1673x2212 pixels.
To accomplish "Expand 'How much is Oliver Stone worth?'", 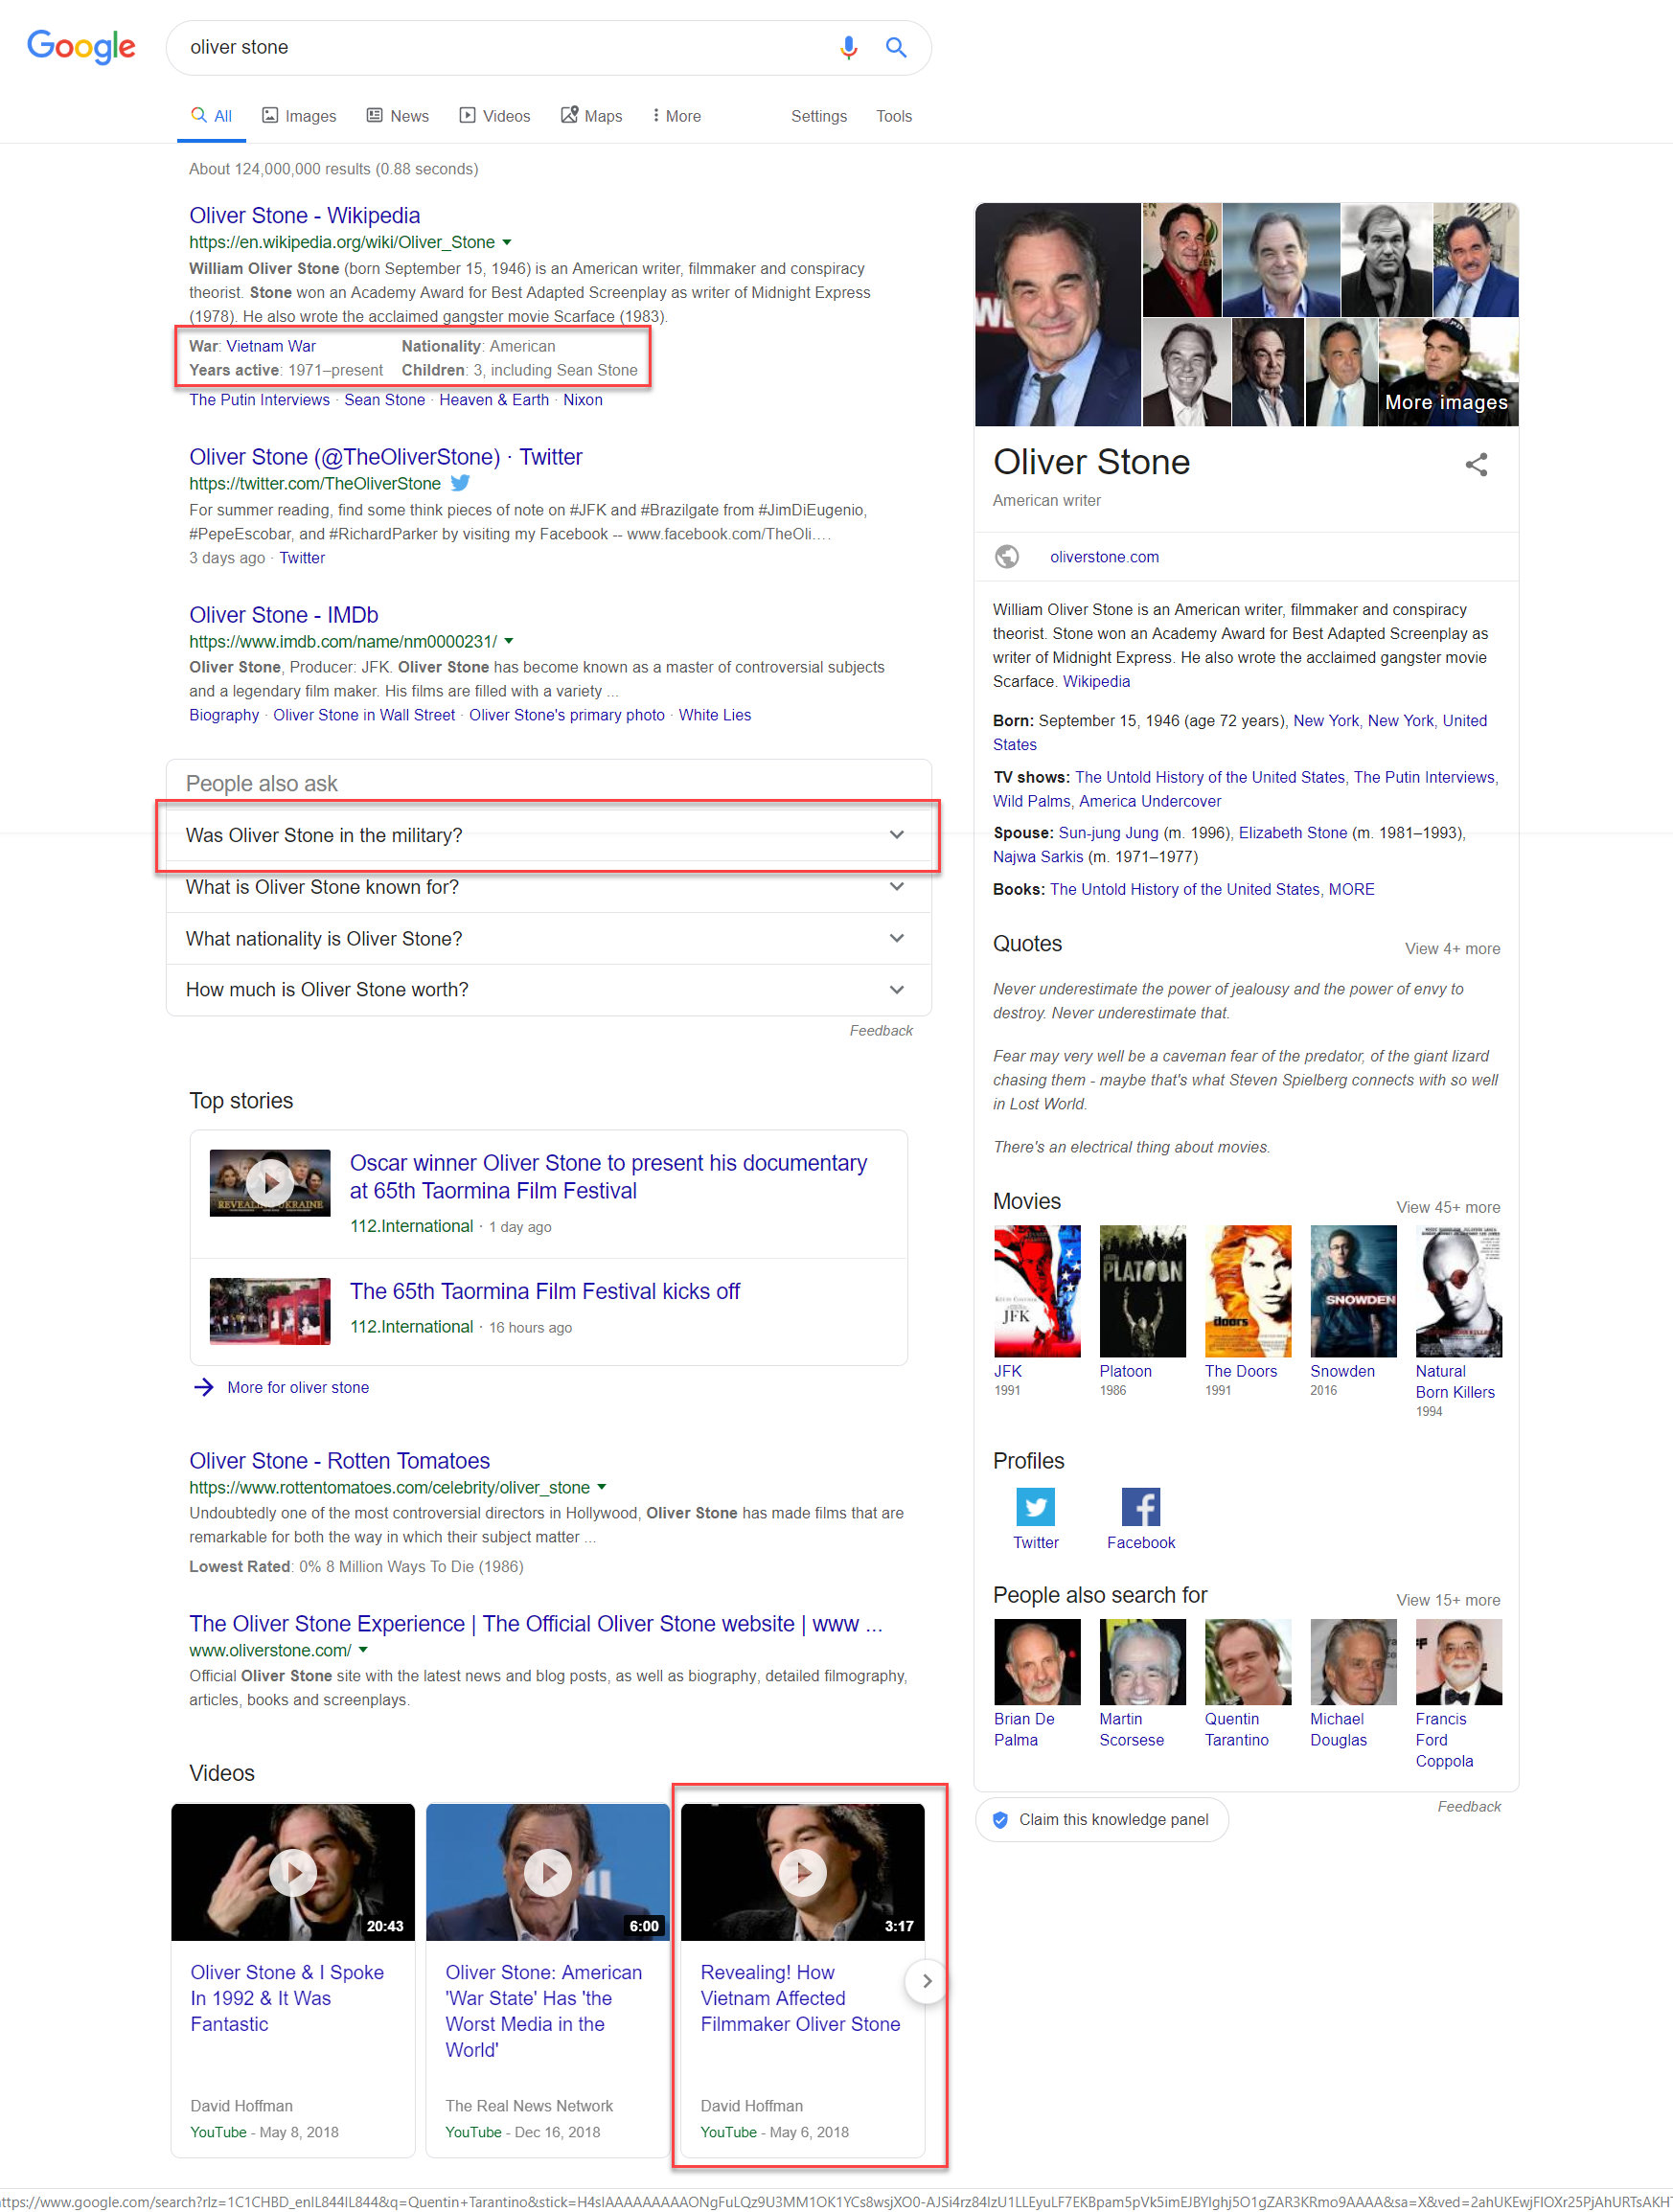I will 548,989.
